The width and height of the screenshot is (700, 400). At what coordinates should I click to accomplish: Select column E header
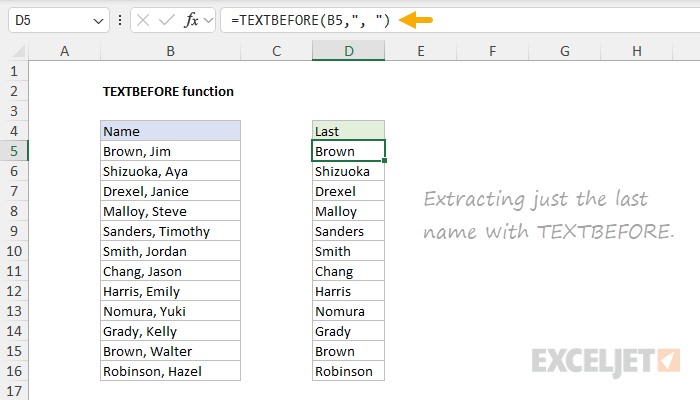(x=421, y=51)
